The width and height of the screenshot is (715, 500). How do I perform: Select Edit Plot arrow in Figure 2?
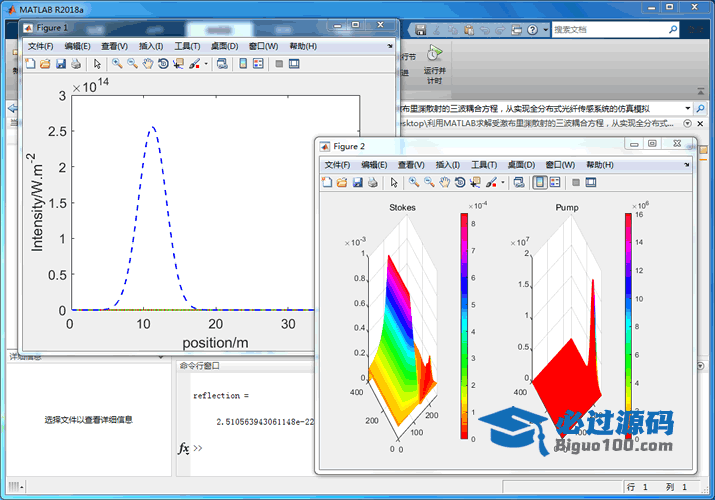tap(394, 182)
